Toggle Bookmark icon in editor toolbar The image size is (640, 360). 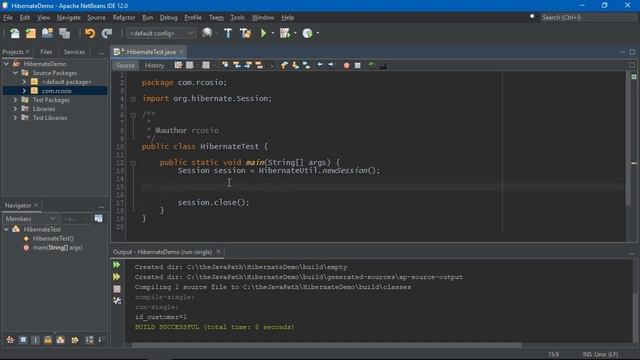pos(306,65)
